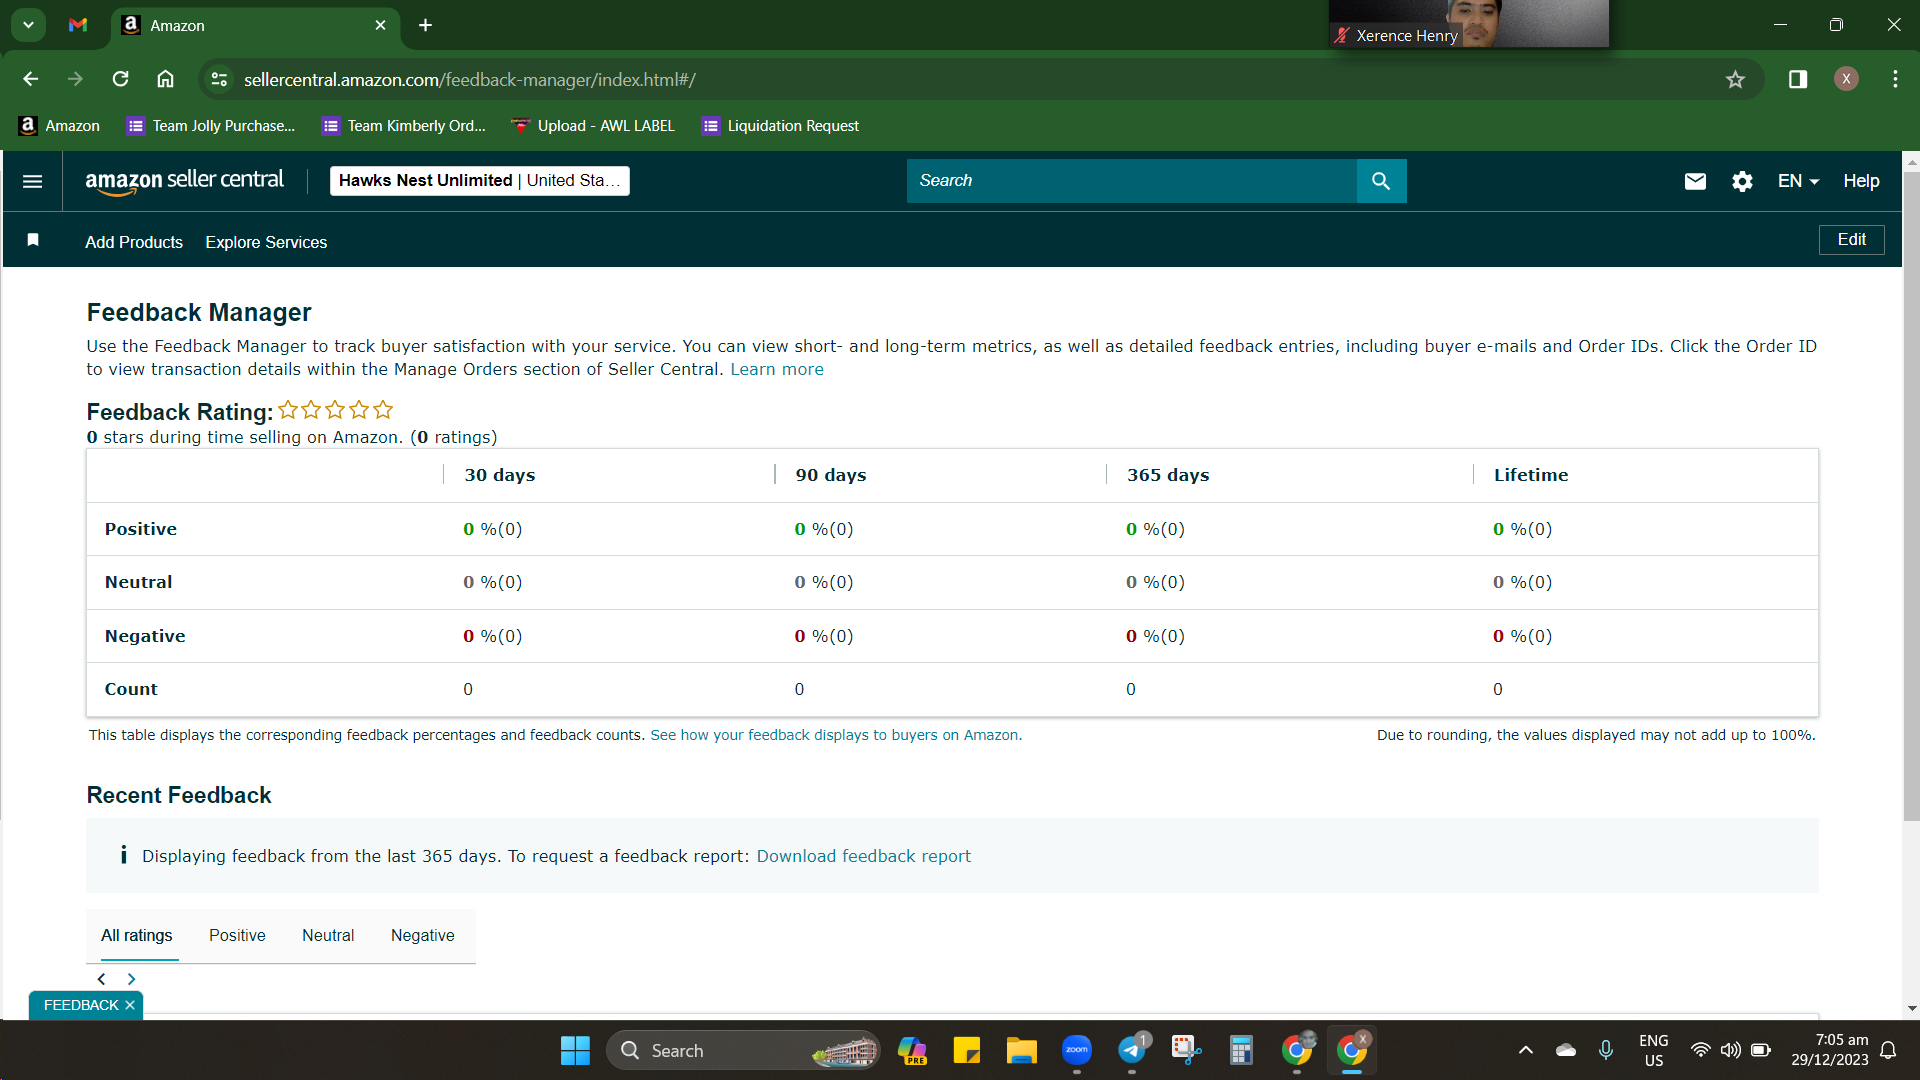Image resolution: width=1920 pixels, height=1080 pixels.
Task: Open Upload - AWL LABEL bookmark
Action: (593, 126)
